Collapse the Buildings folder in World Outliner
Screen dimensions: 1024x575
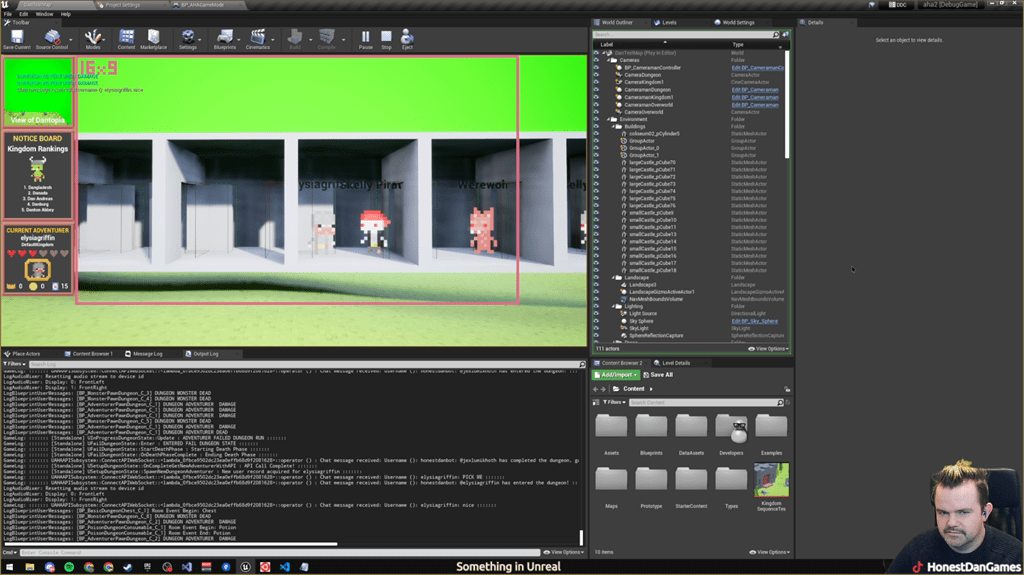tap(614, 126)
